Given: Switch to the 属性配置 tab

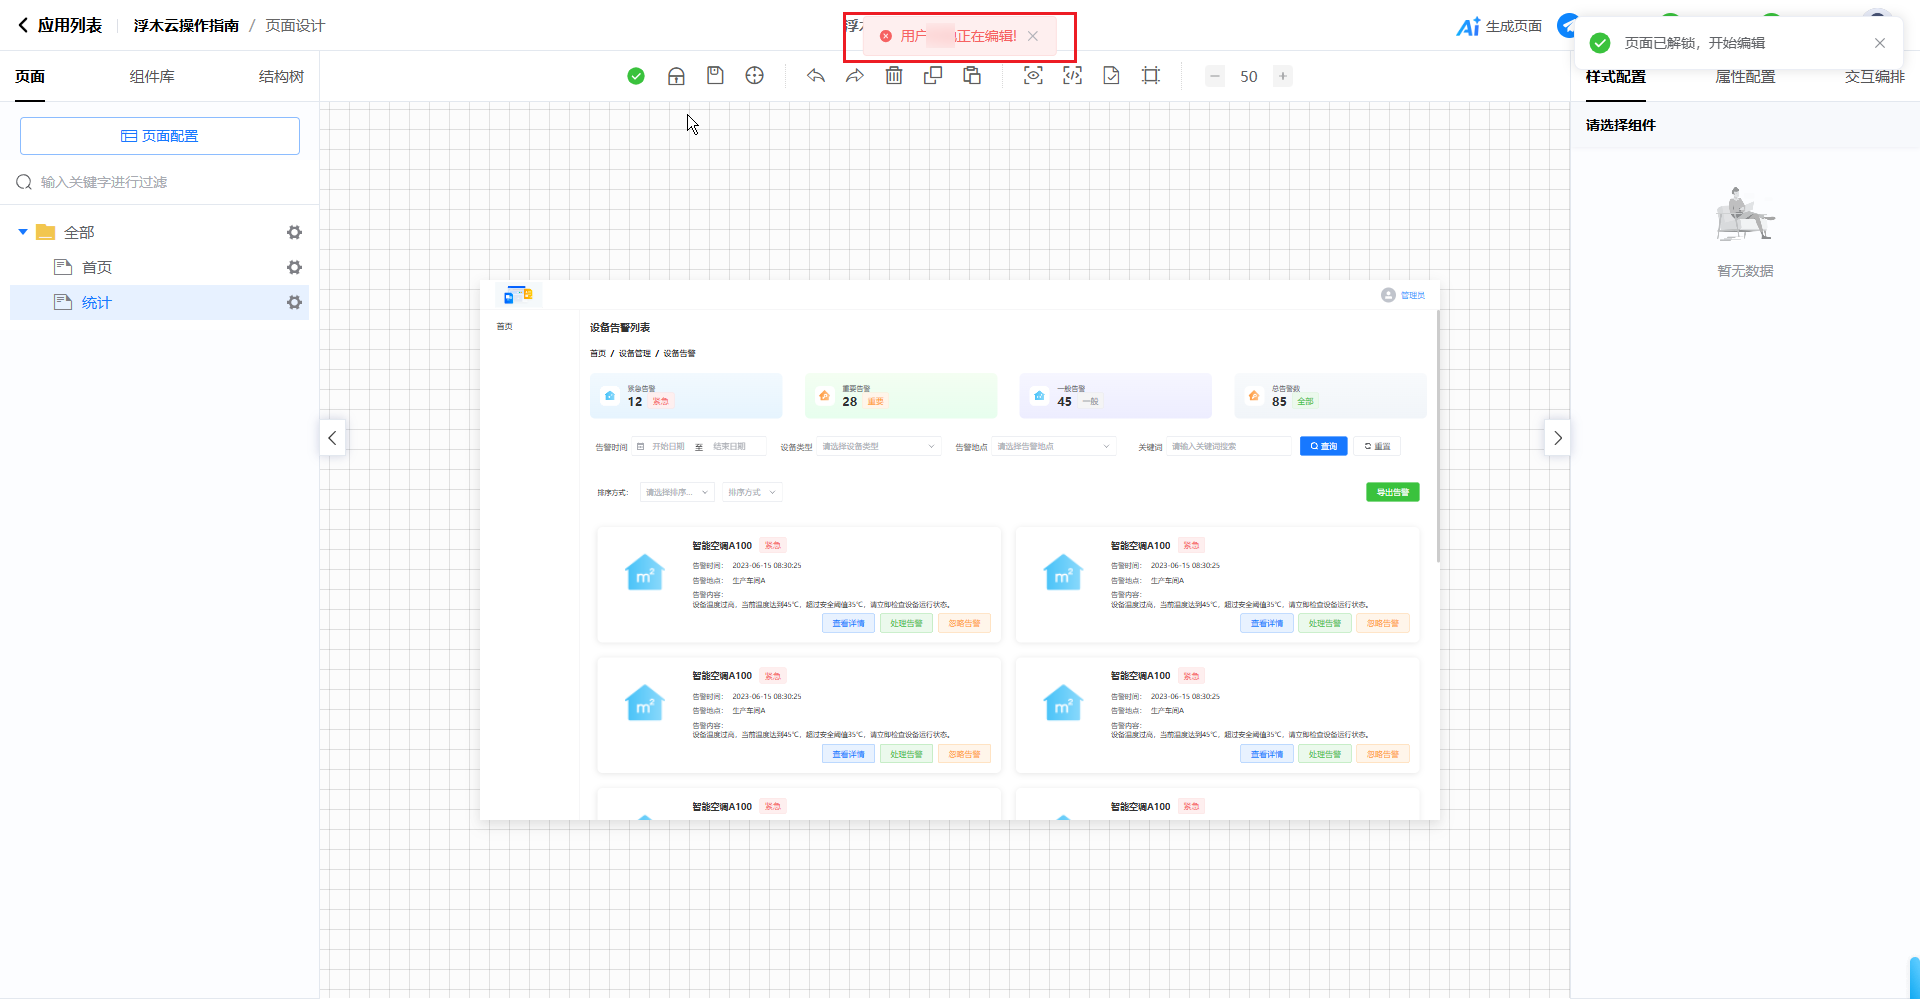Looking at the screenshot, I should point(1745,77).
